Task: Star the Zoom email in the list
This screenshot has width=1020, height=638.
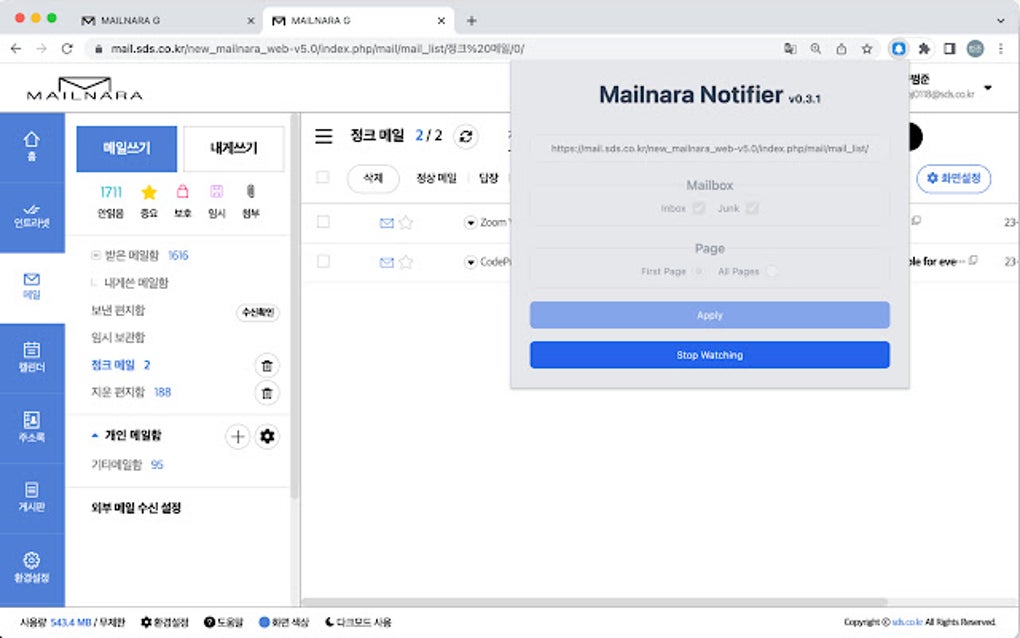Action: (x=404, y=222)
